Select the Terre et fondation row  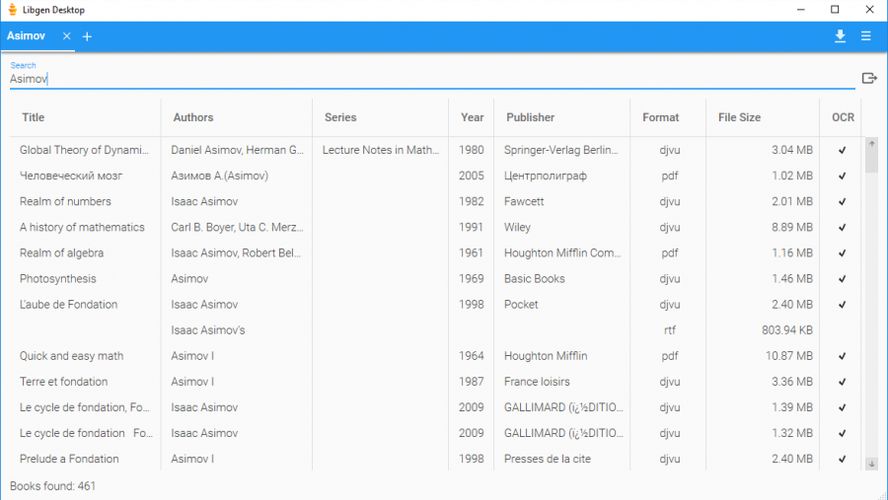click(64, 382)
